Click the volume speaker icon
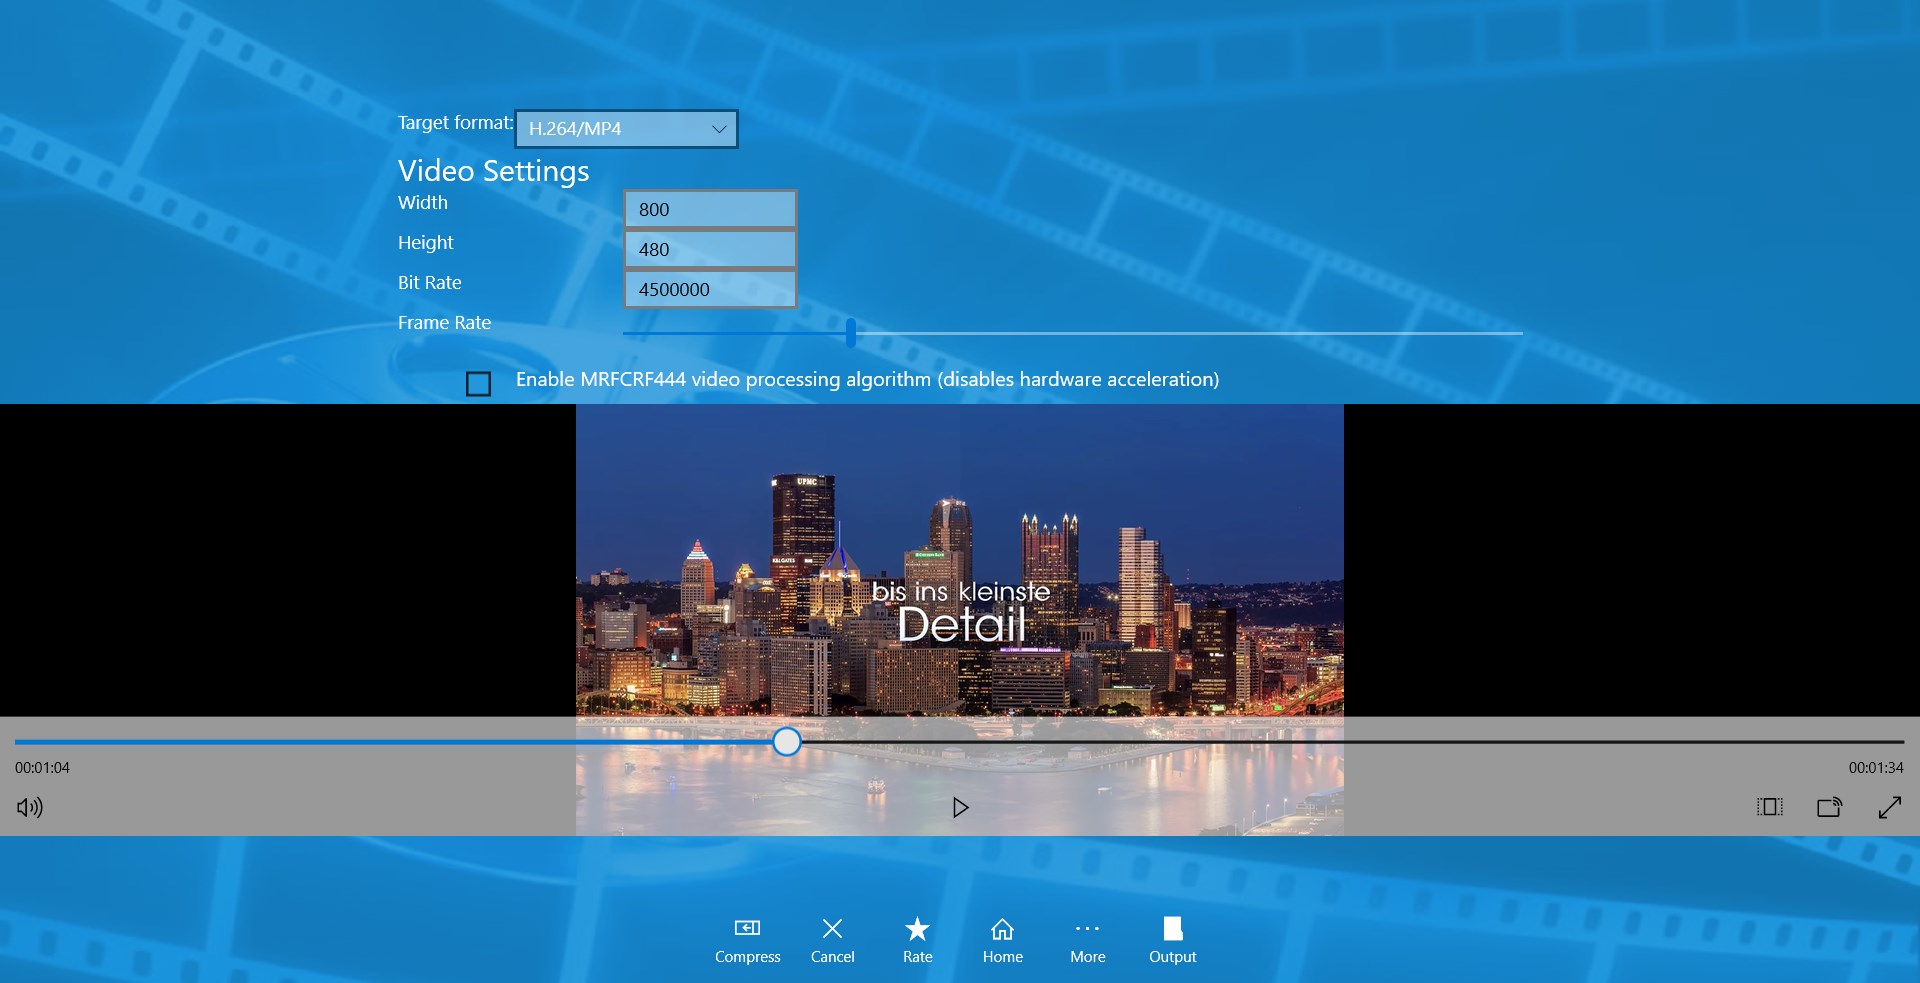The width and height of the screenshot is (1920, 983). click(30, 807)
